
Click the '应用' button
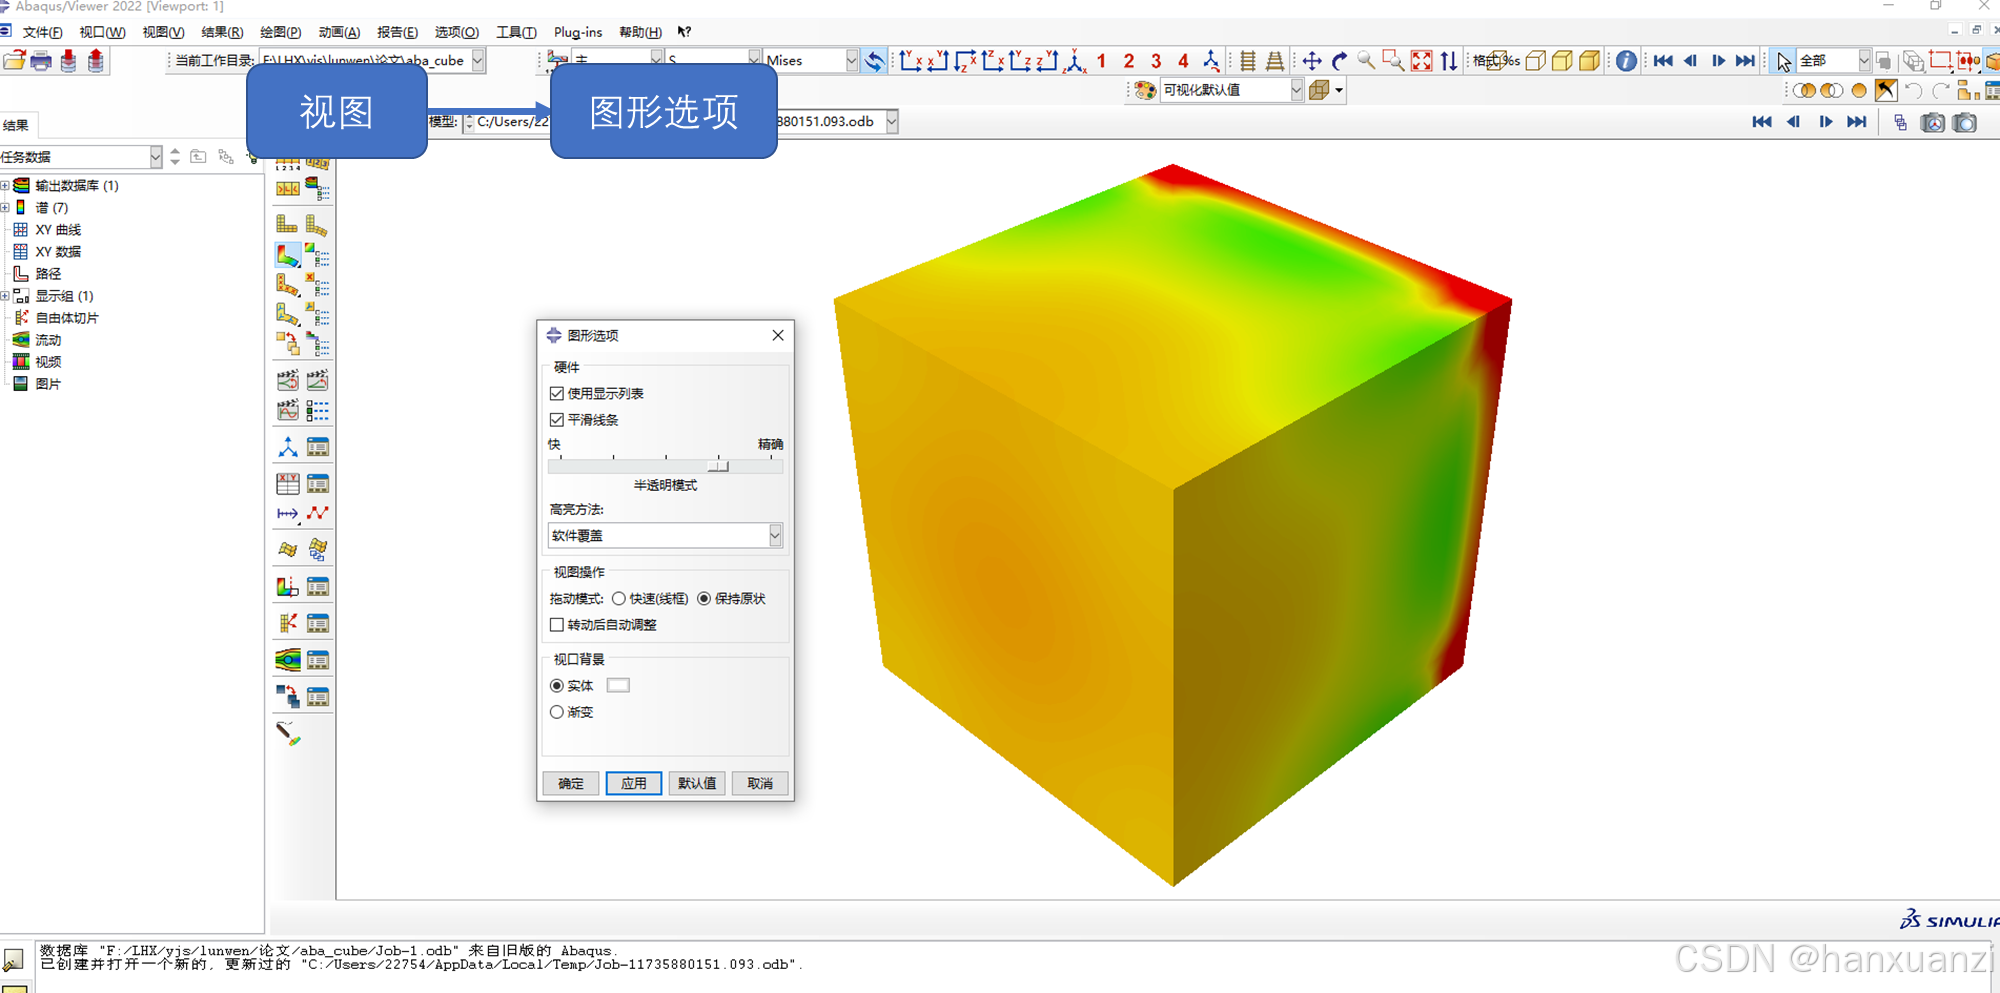[x=634, y=784]
